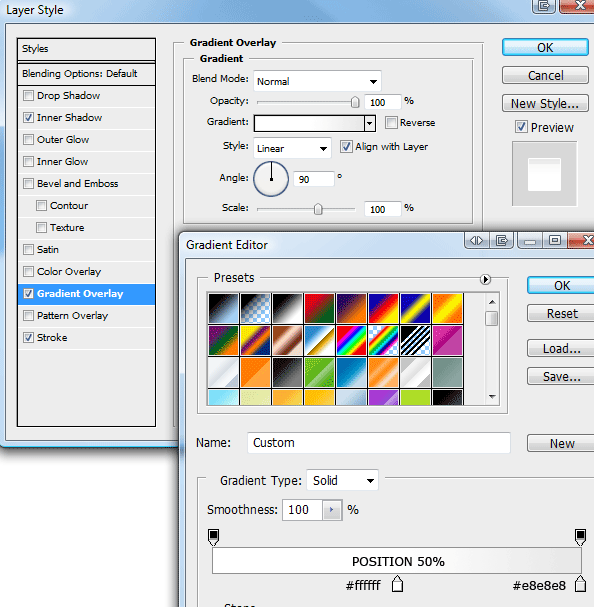Click the left opacity stop above gradient bar

(213, 537)
